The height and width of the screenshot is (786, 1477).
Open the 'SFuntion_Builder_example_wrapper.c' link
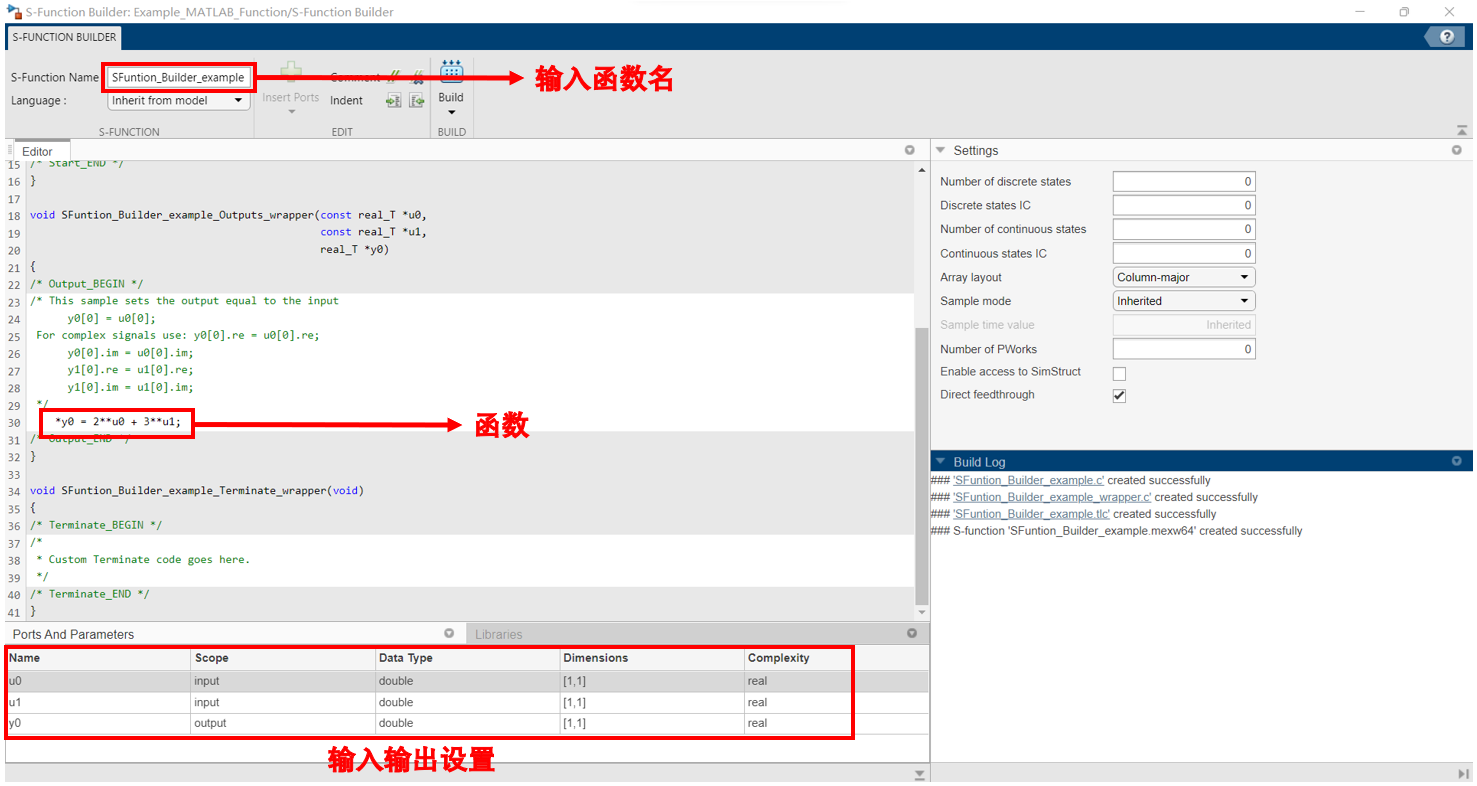click(x=1051, y=497)
